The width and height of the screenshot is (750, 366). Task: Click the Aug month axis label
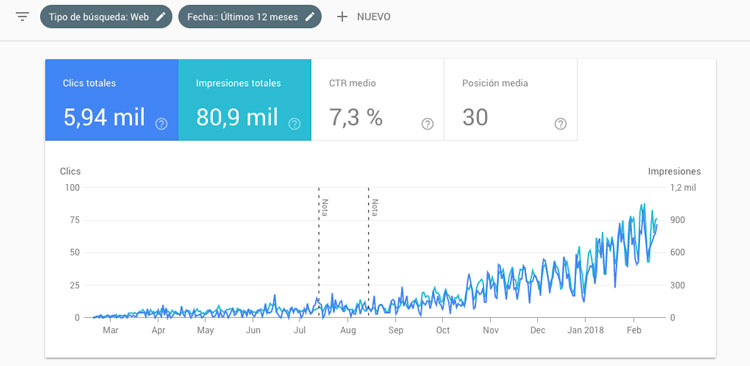click(348, 330)
